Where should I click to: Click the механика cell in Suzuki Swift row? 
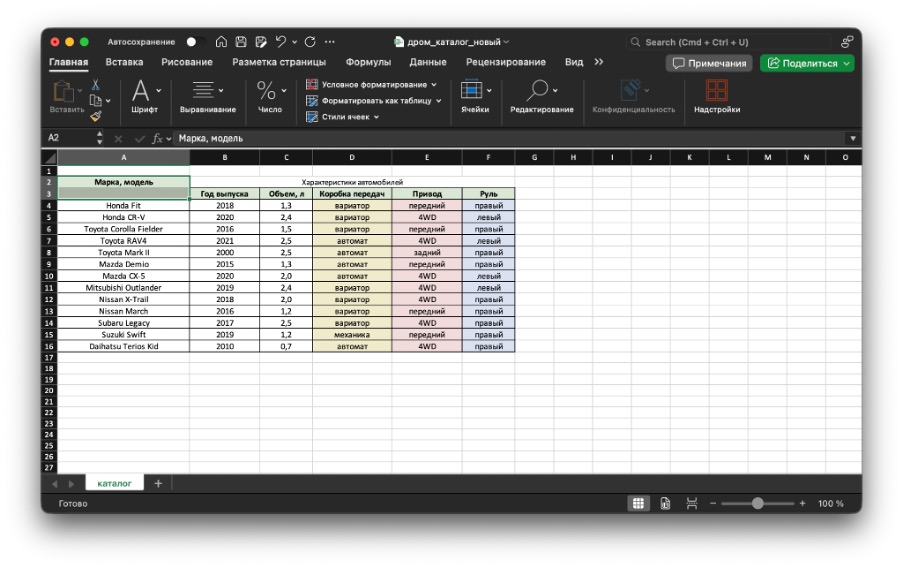[352, 334]
